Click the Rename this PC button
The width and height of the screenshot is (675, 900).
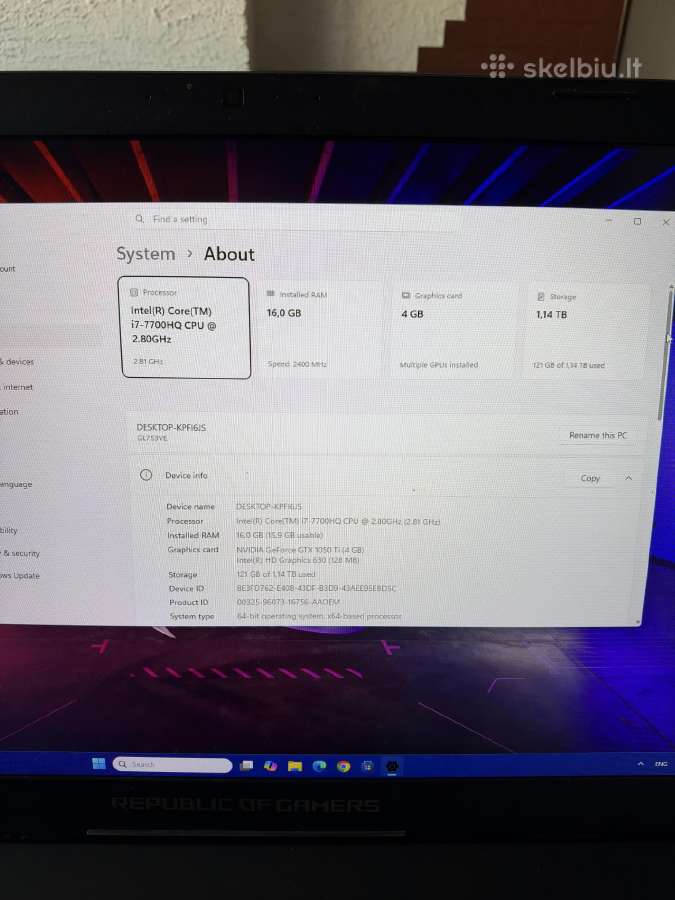tap(598, 435)
